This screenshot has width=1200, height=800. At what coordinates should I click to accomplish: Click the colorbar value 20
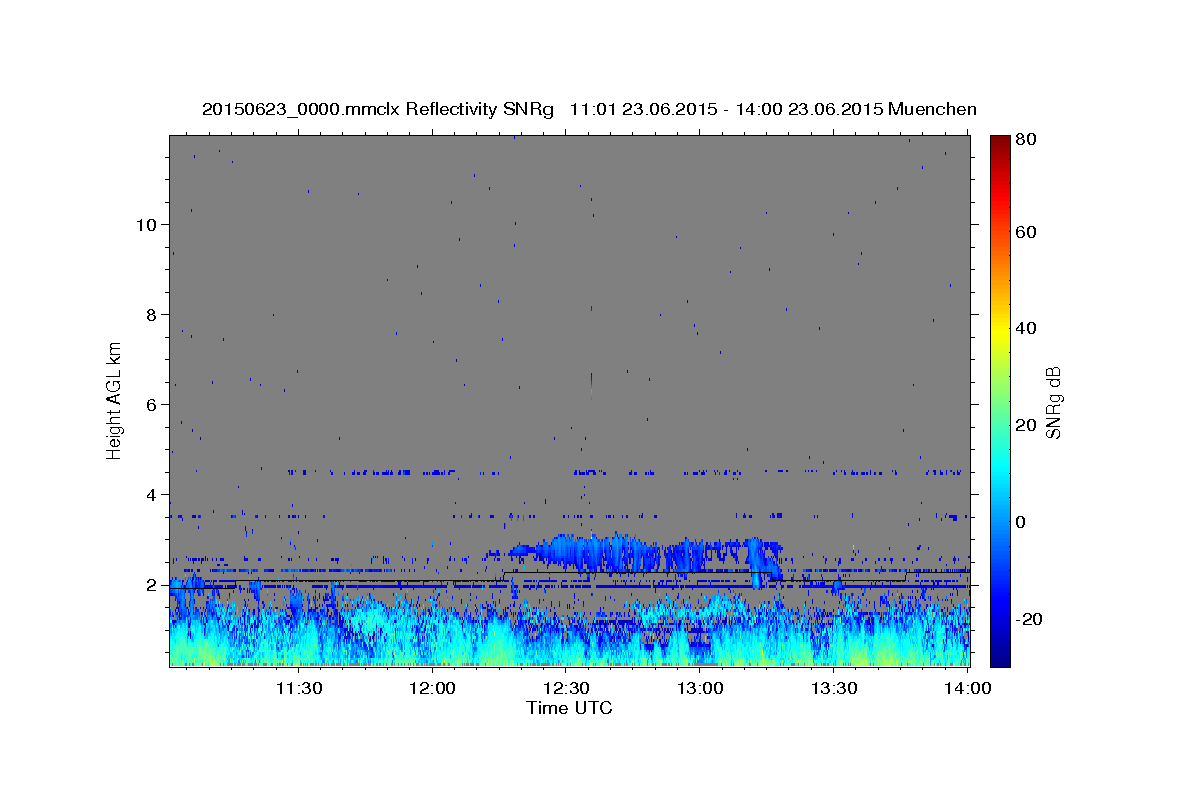(1025, 425)
